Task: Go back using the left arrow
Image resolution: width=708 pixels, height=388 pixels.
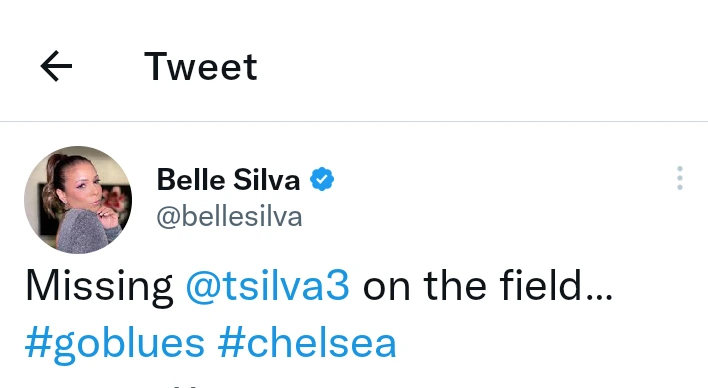Action: click(56, 66)
